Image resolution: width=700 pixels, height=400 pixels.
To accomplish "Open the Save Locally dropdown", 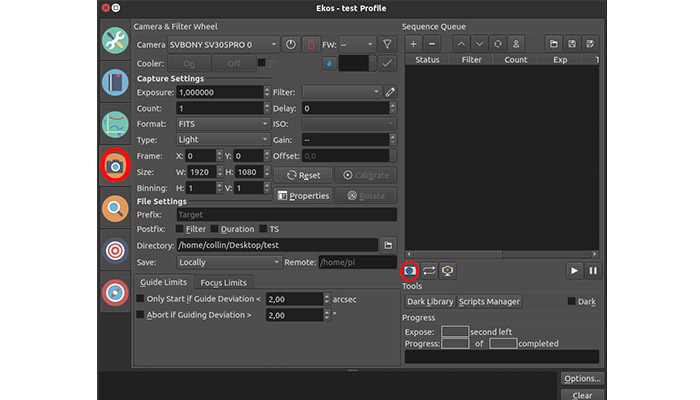I will pyautogui.click(x=222, y=262).
